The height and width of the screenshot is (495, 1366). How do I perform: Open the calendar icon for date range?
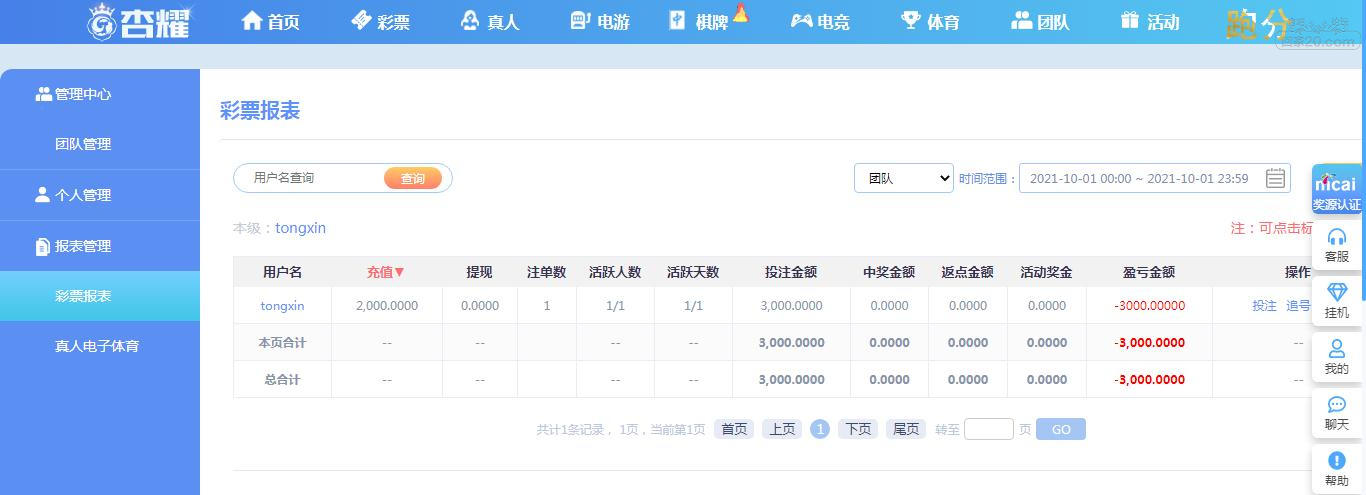coord(1275,178)
